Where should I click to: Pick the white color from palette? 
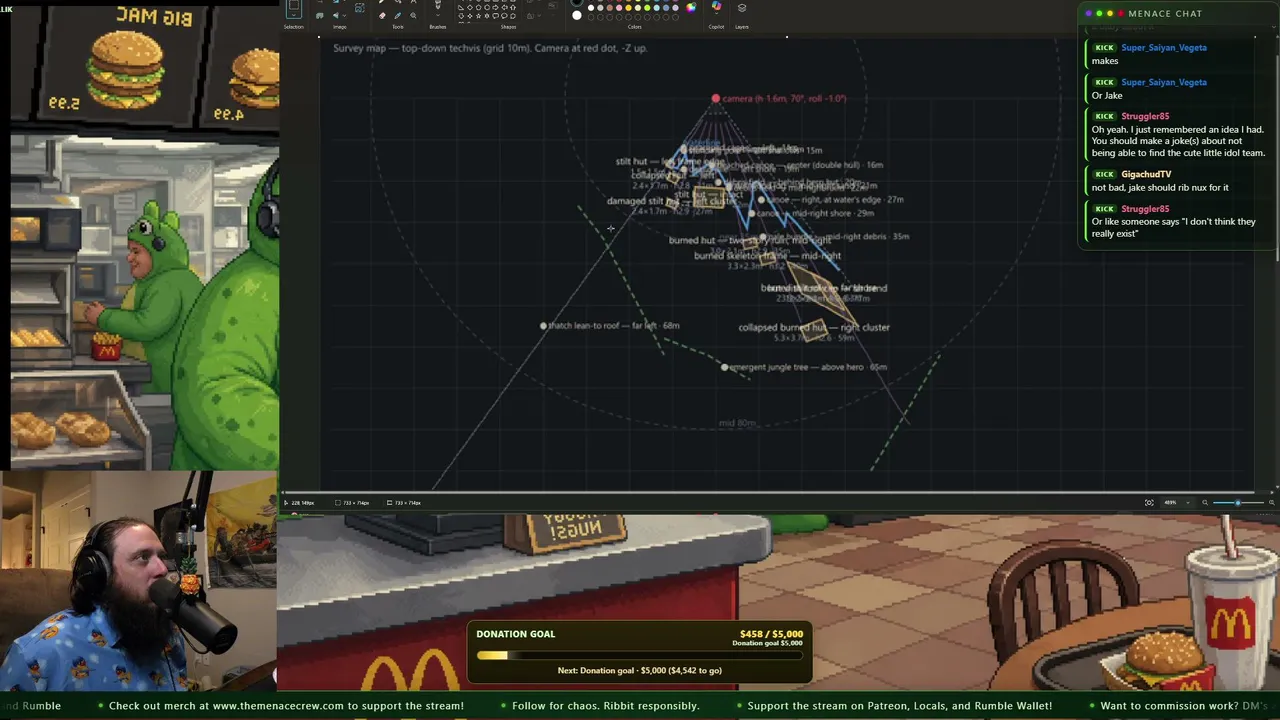(591, 7)
